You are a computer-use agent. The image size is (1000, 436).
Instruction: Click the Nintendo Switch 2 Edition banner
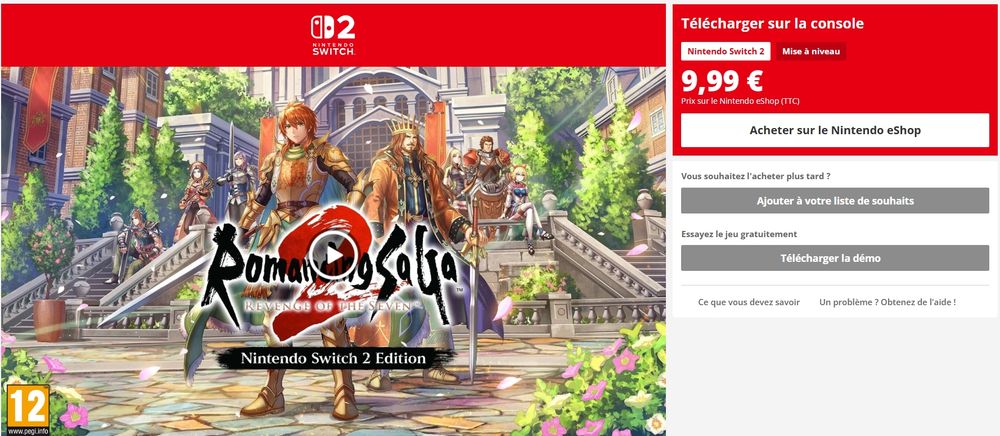(x=333, y=359)
